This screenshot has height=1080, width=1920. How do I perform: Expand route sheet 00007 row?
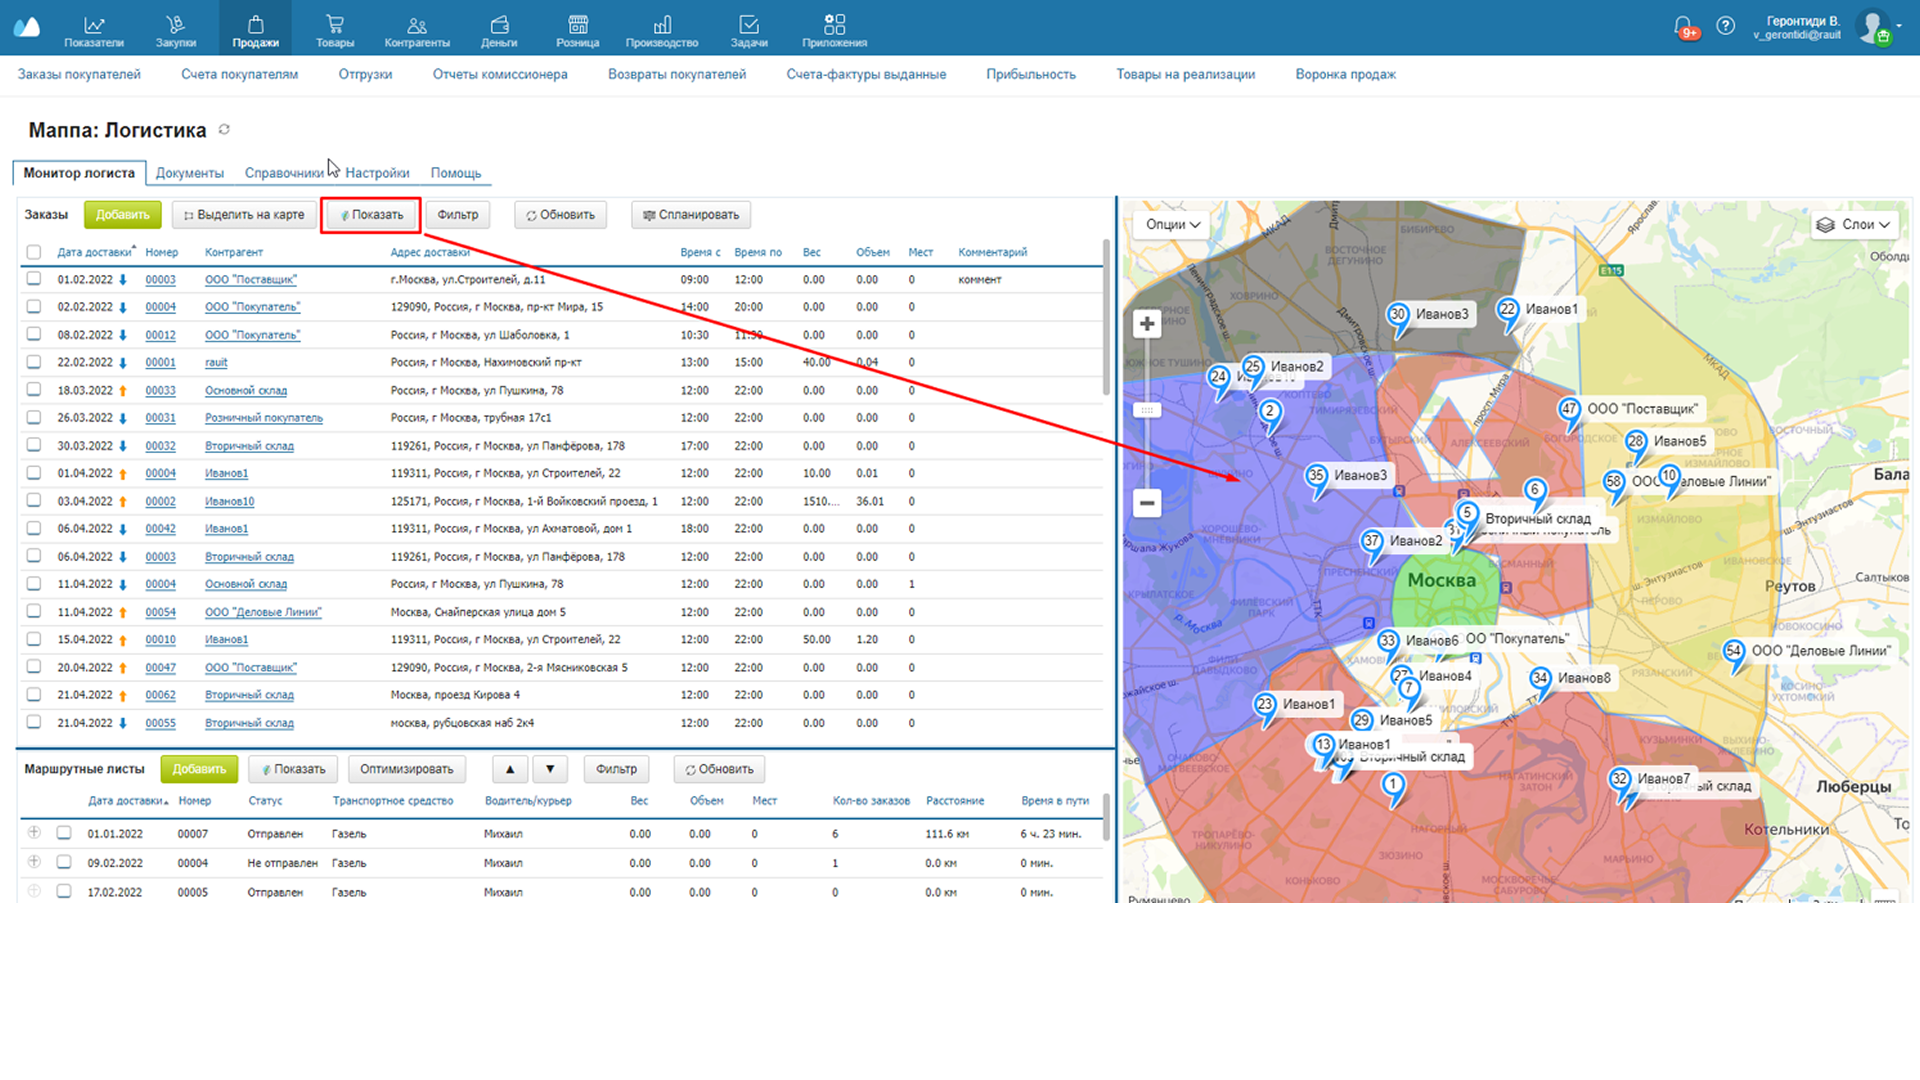click(34, 833)
